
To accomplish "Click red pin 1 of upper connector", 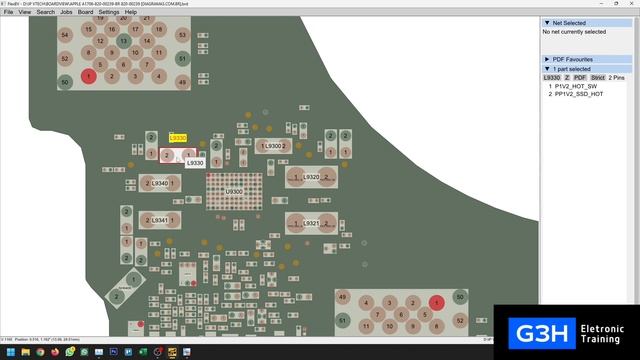I will click(89, 76).
